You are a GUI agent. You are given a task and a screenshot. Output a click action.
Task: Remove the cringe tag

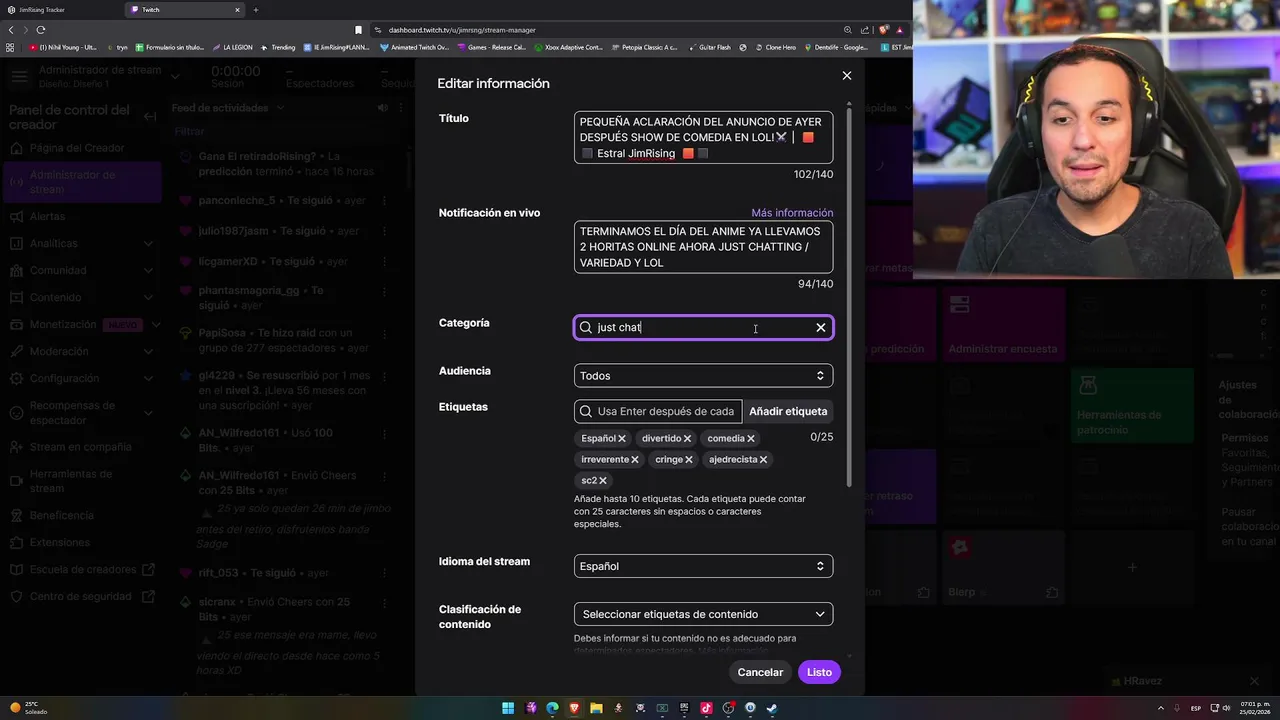[x=689, y=460]
